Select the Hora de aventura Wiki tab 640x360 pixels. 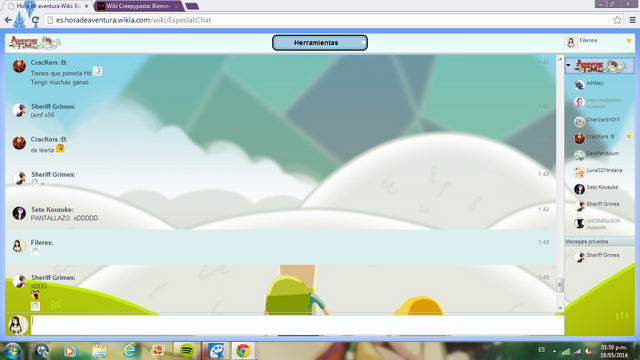point(48,6)
